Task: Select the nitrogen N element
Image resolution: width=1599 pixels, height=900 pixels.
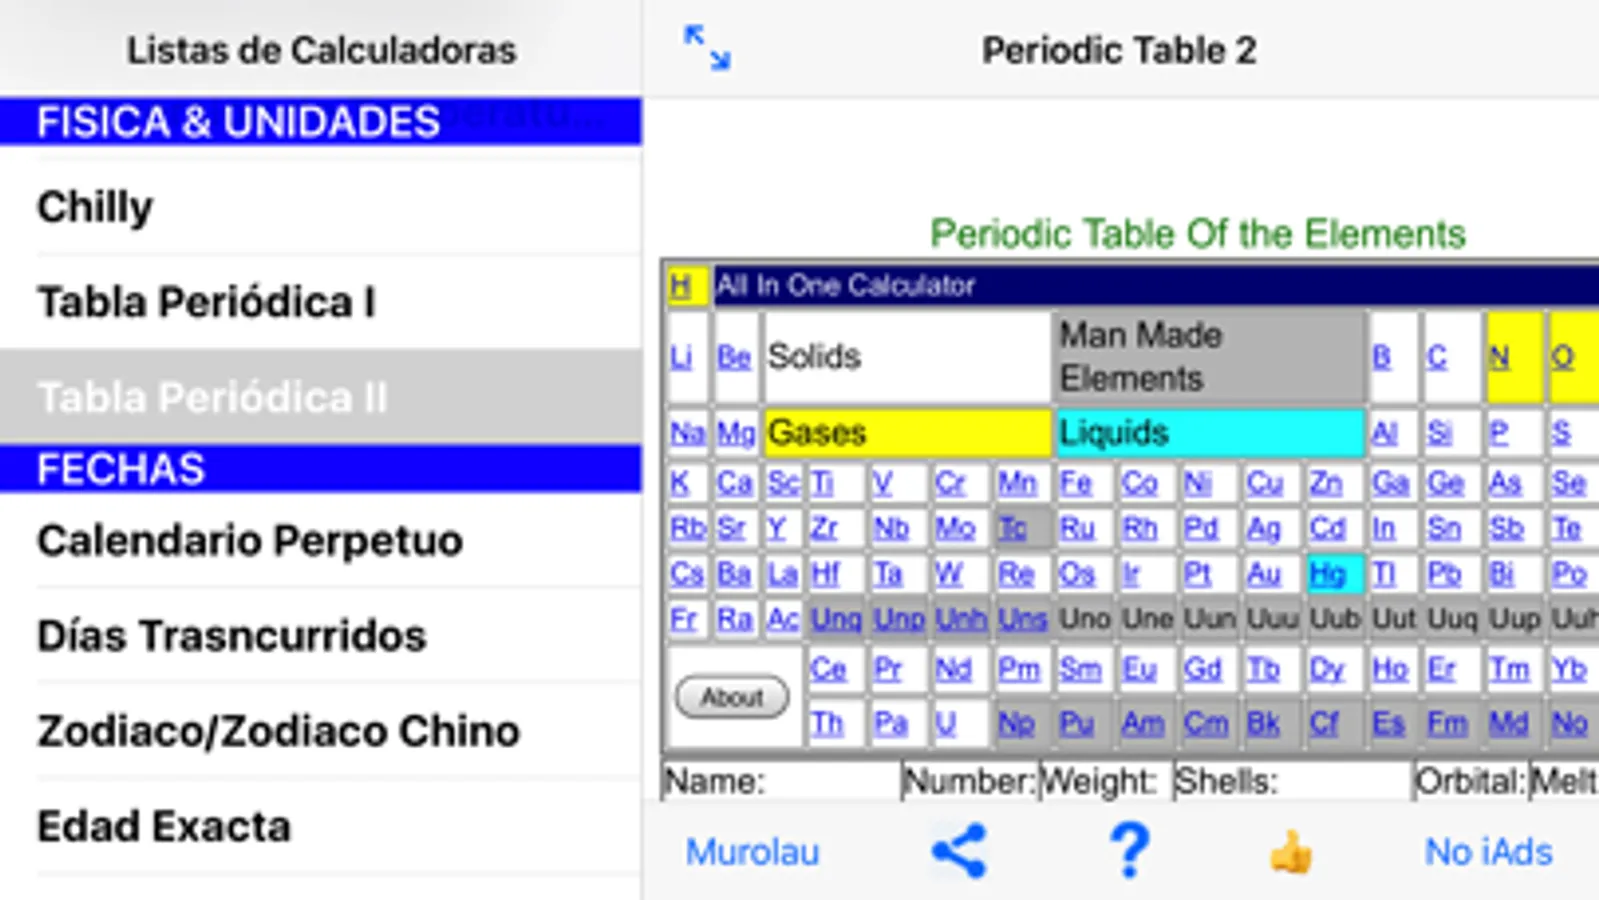Action: pos(1499,357)
